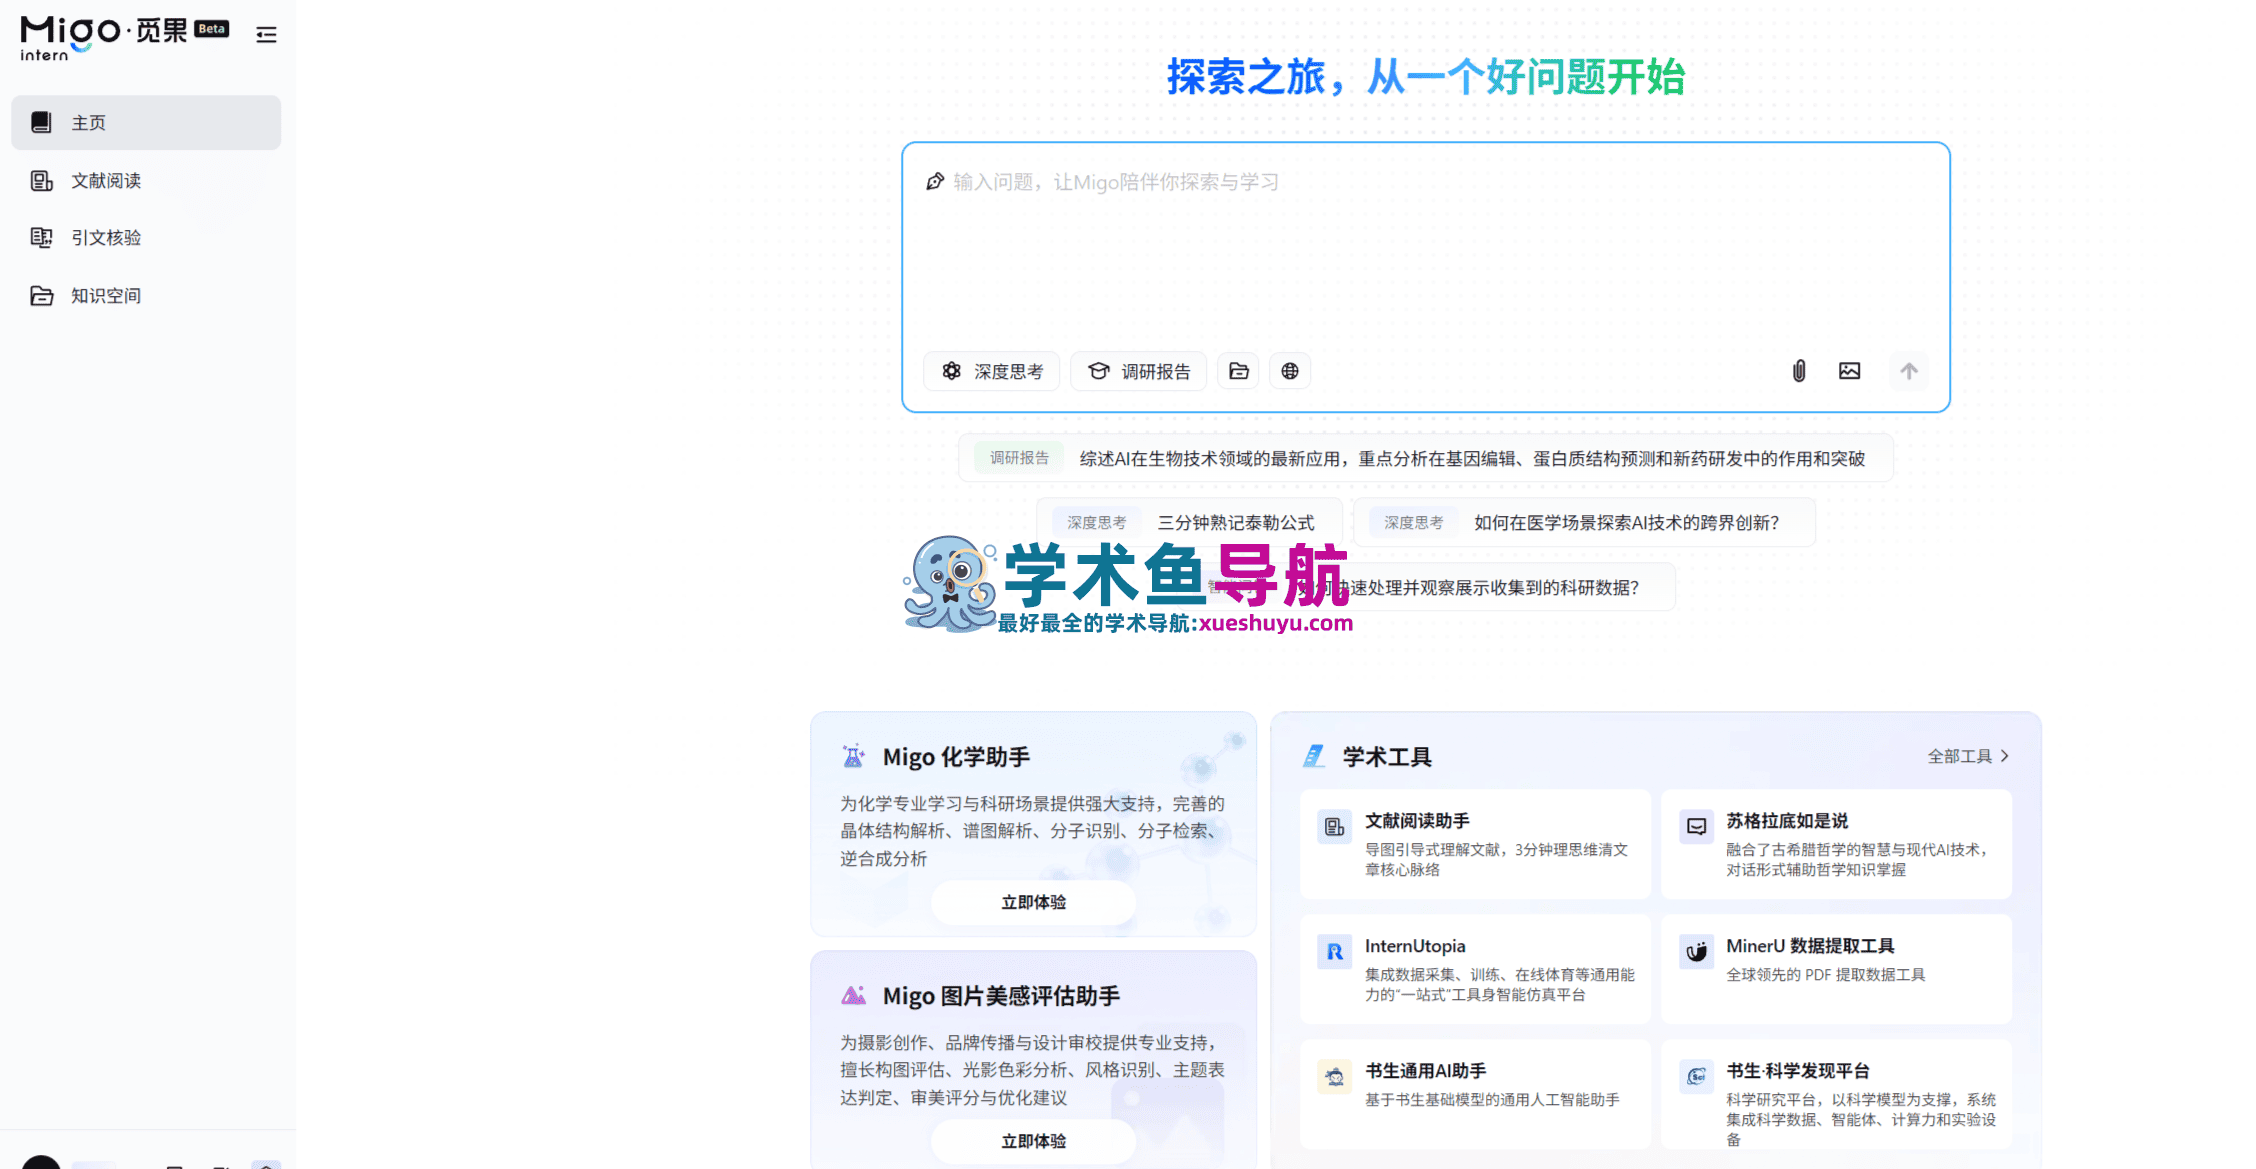Screen dimensions: 2256x1169
Task: Click 立即体验 under Migo 图片美感评估助手
Action: coord(1034,1142)
